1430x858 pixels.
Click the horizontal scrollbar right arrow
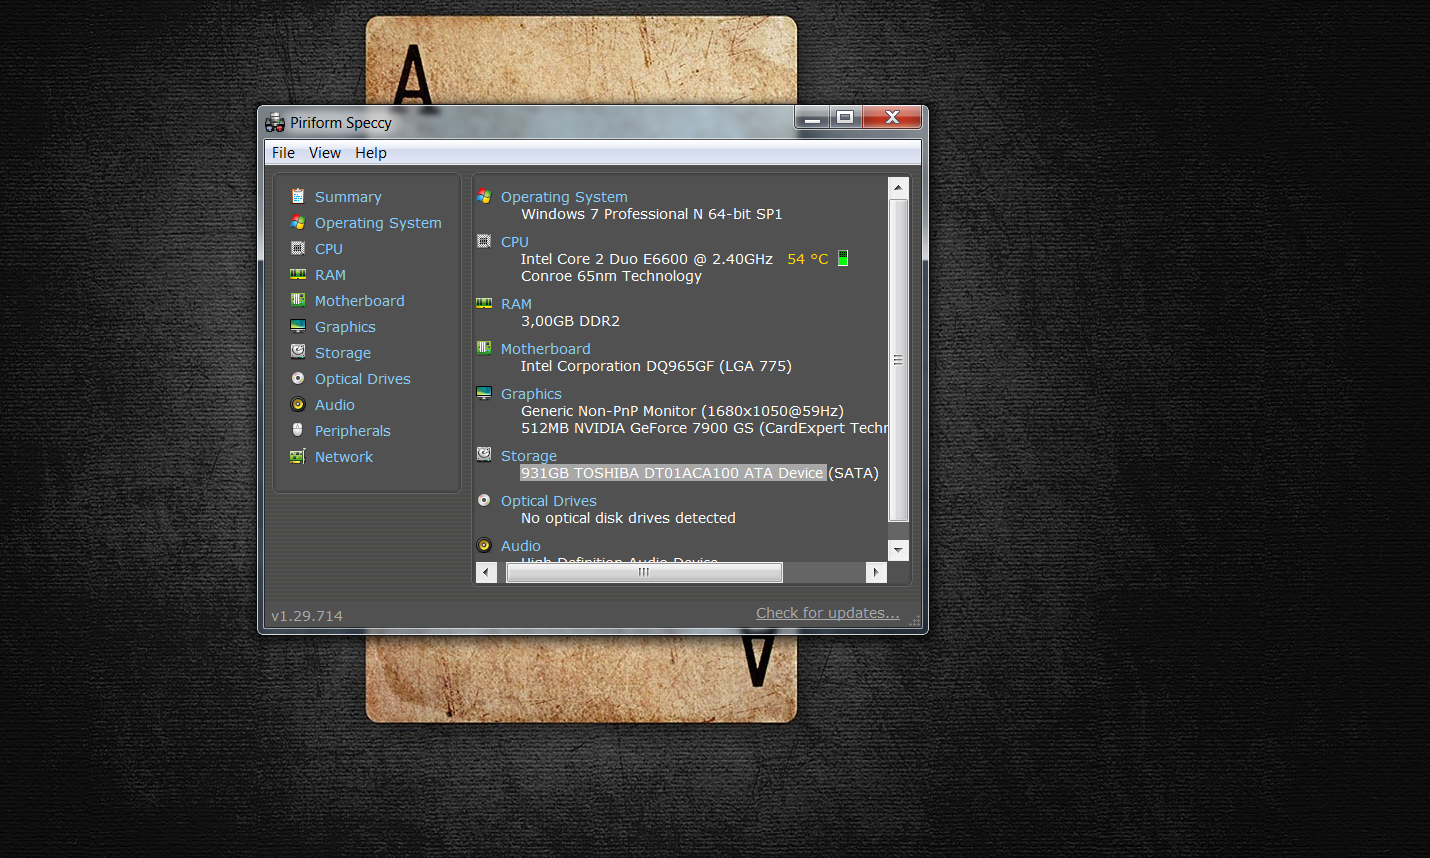point(876,572)
